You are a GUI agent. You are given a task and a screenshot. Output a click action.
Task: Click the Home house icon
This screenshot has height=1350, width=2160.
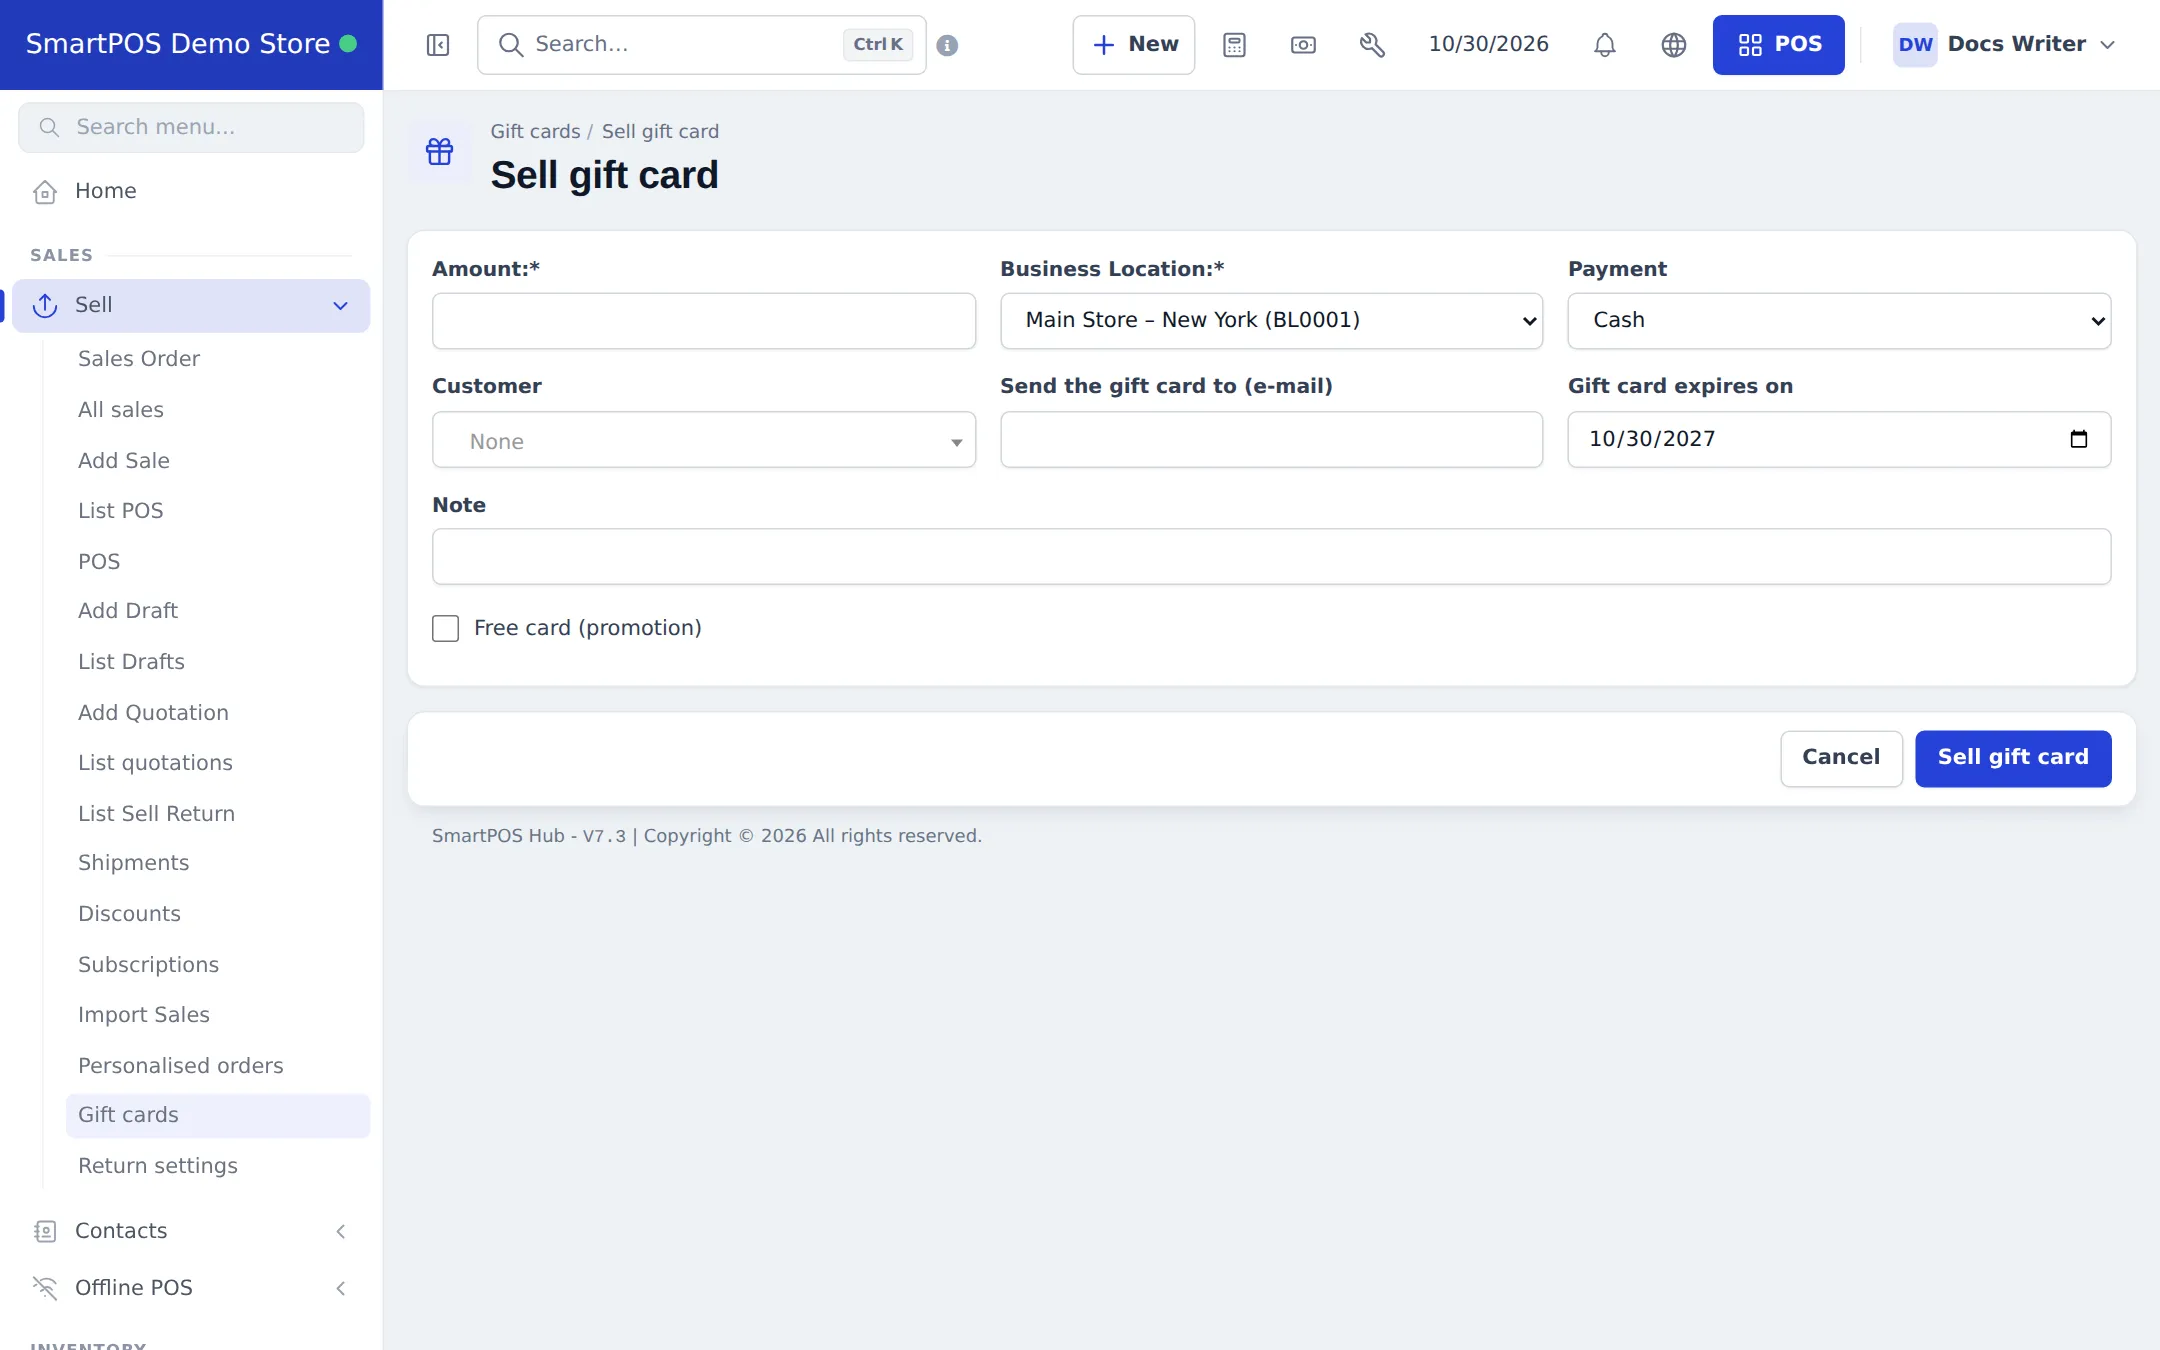pyautogui.click(x=45, y=191)
